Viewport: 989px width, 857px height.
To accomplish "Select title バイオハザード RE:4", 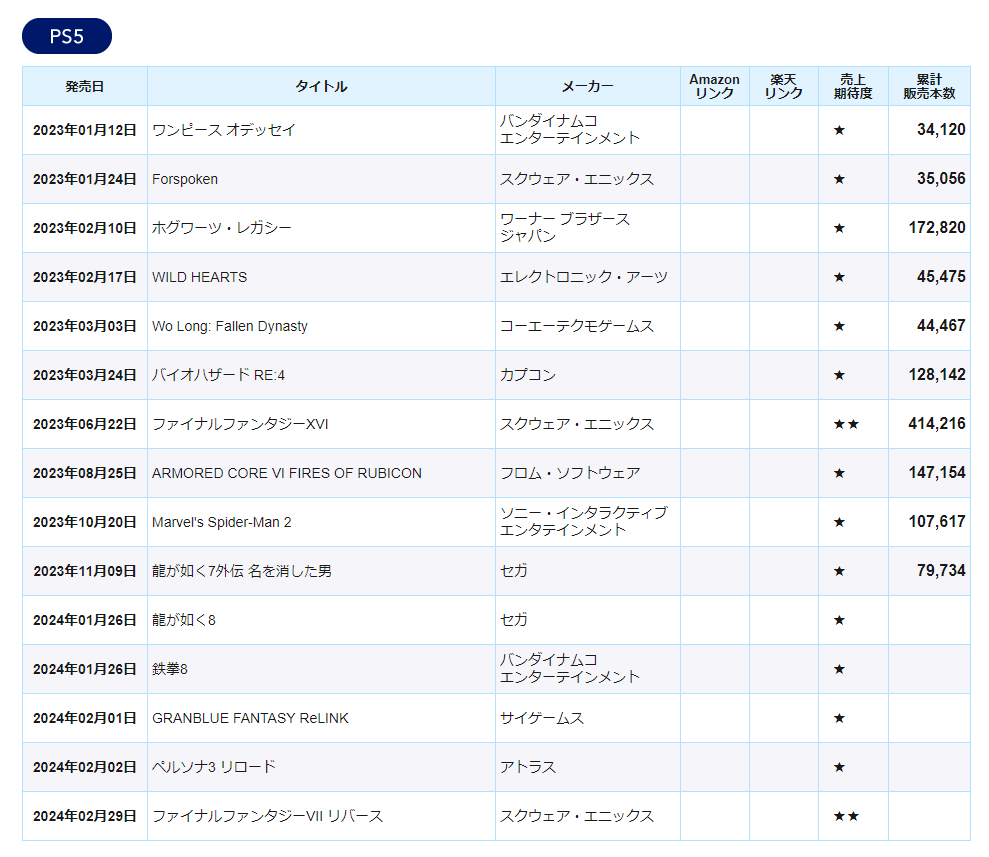I will (218, 375).
